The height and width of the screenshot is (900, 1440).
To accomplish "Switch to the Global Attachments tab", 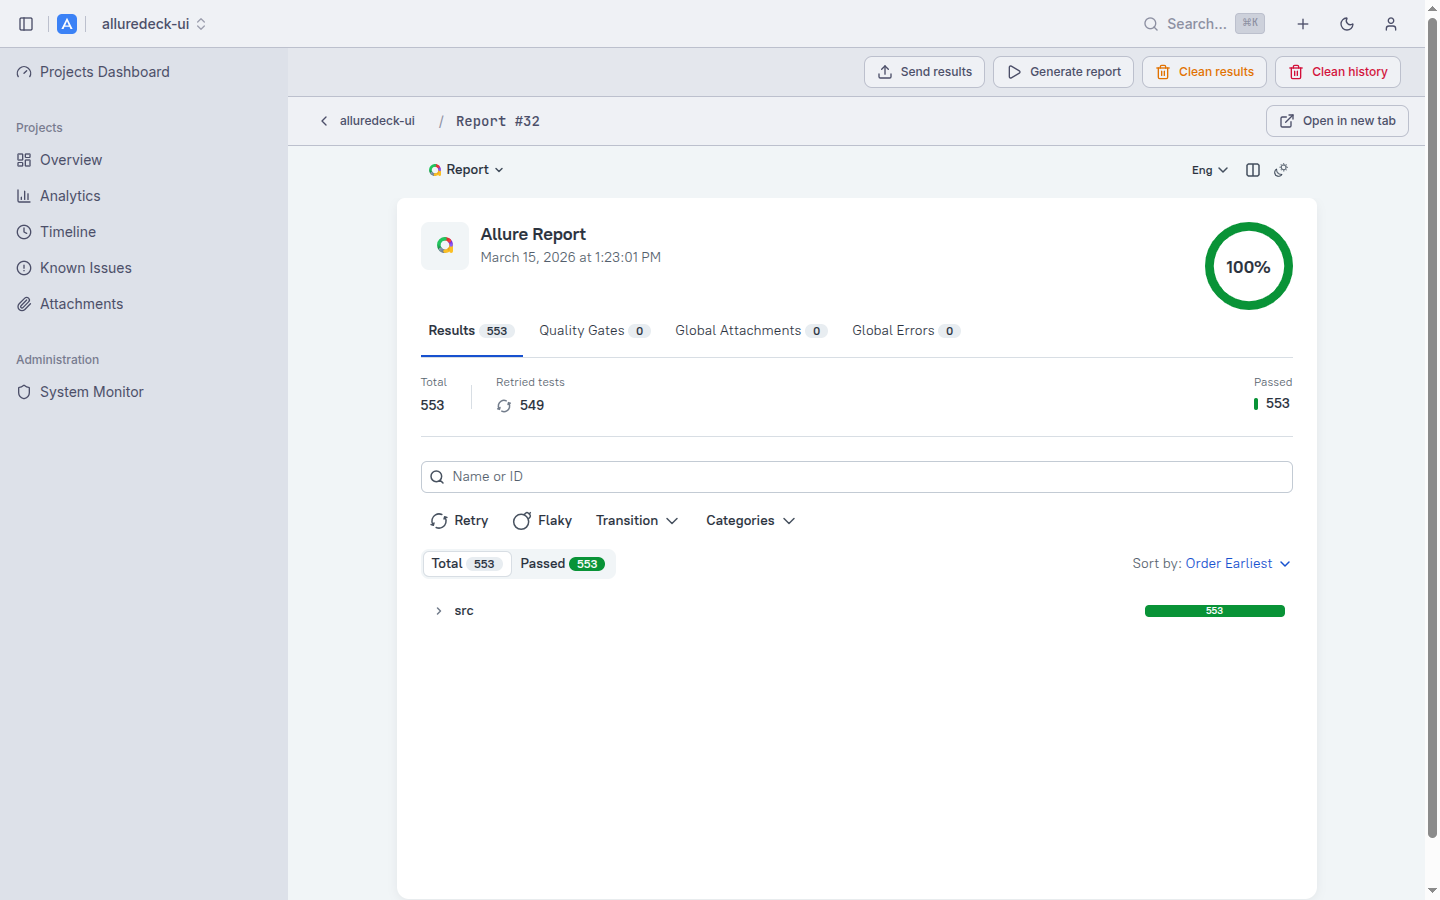I will point(751,331).
